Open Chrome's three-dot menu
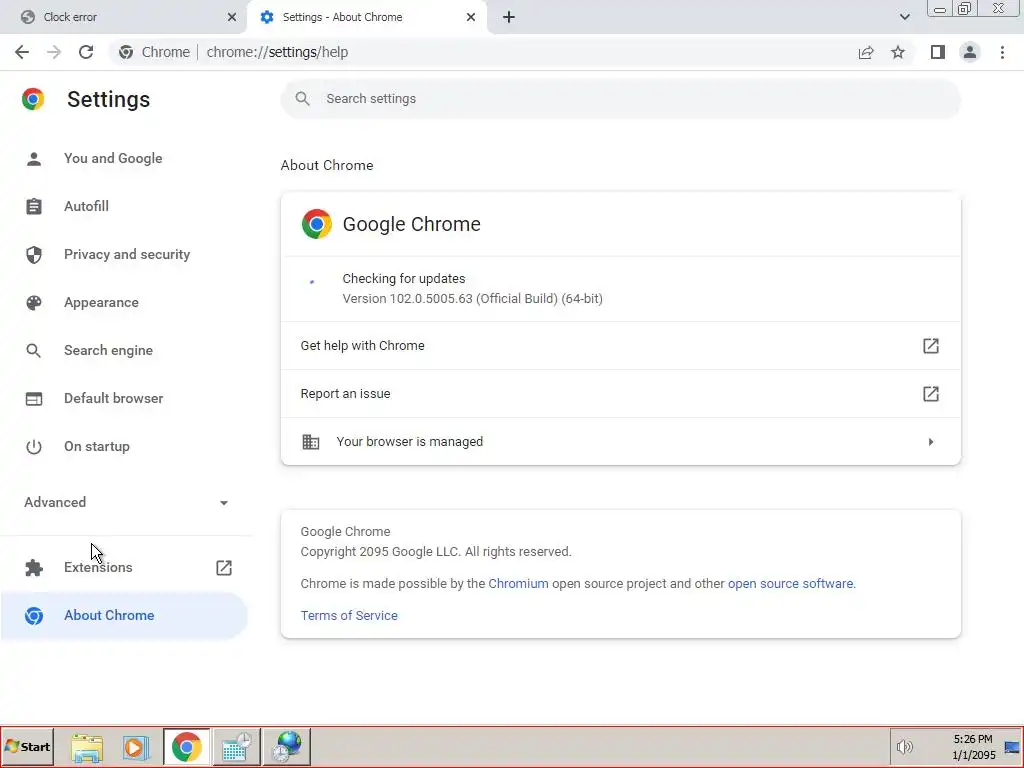 coord(1002,52)
